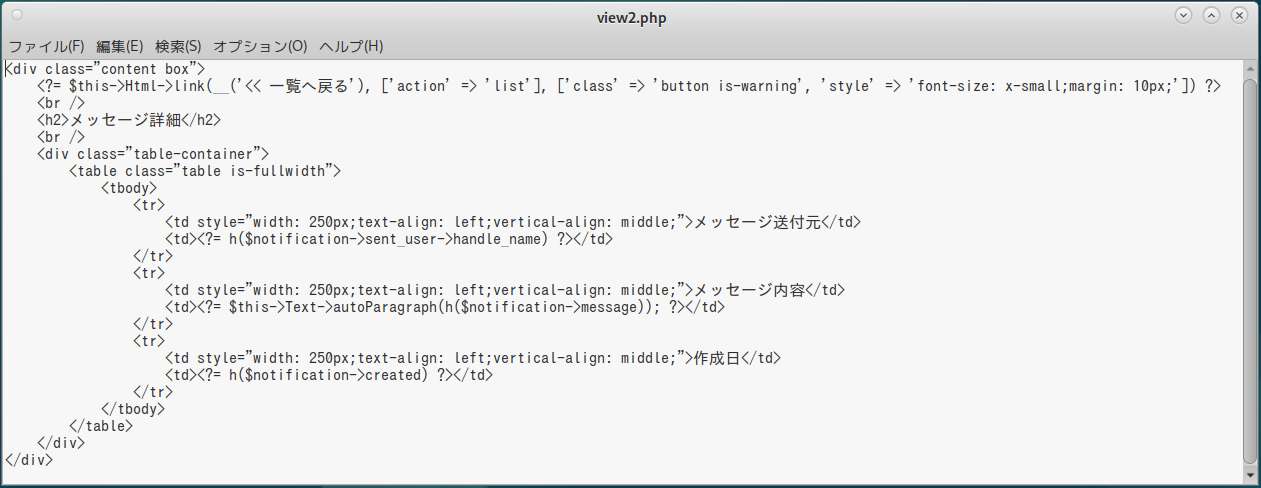Place cursor on the closing </tbody> line
The width and height of the screenshot is (1261, 488).
133,409
